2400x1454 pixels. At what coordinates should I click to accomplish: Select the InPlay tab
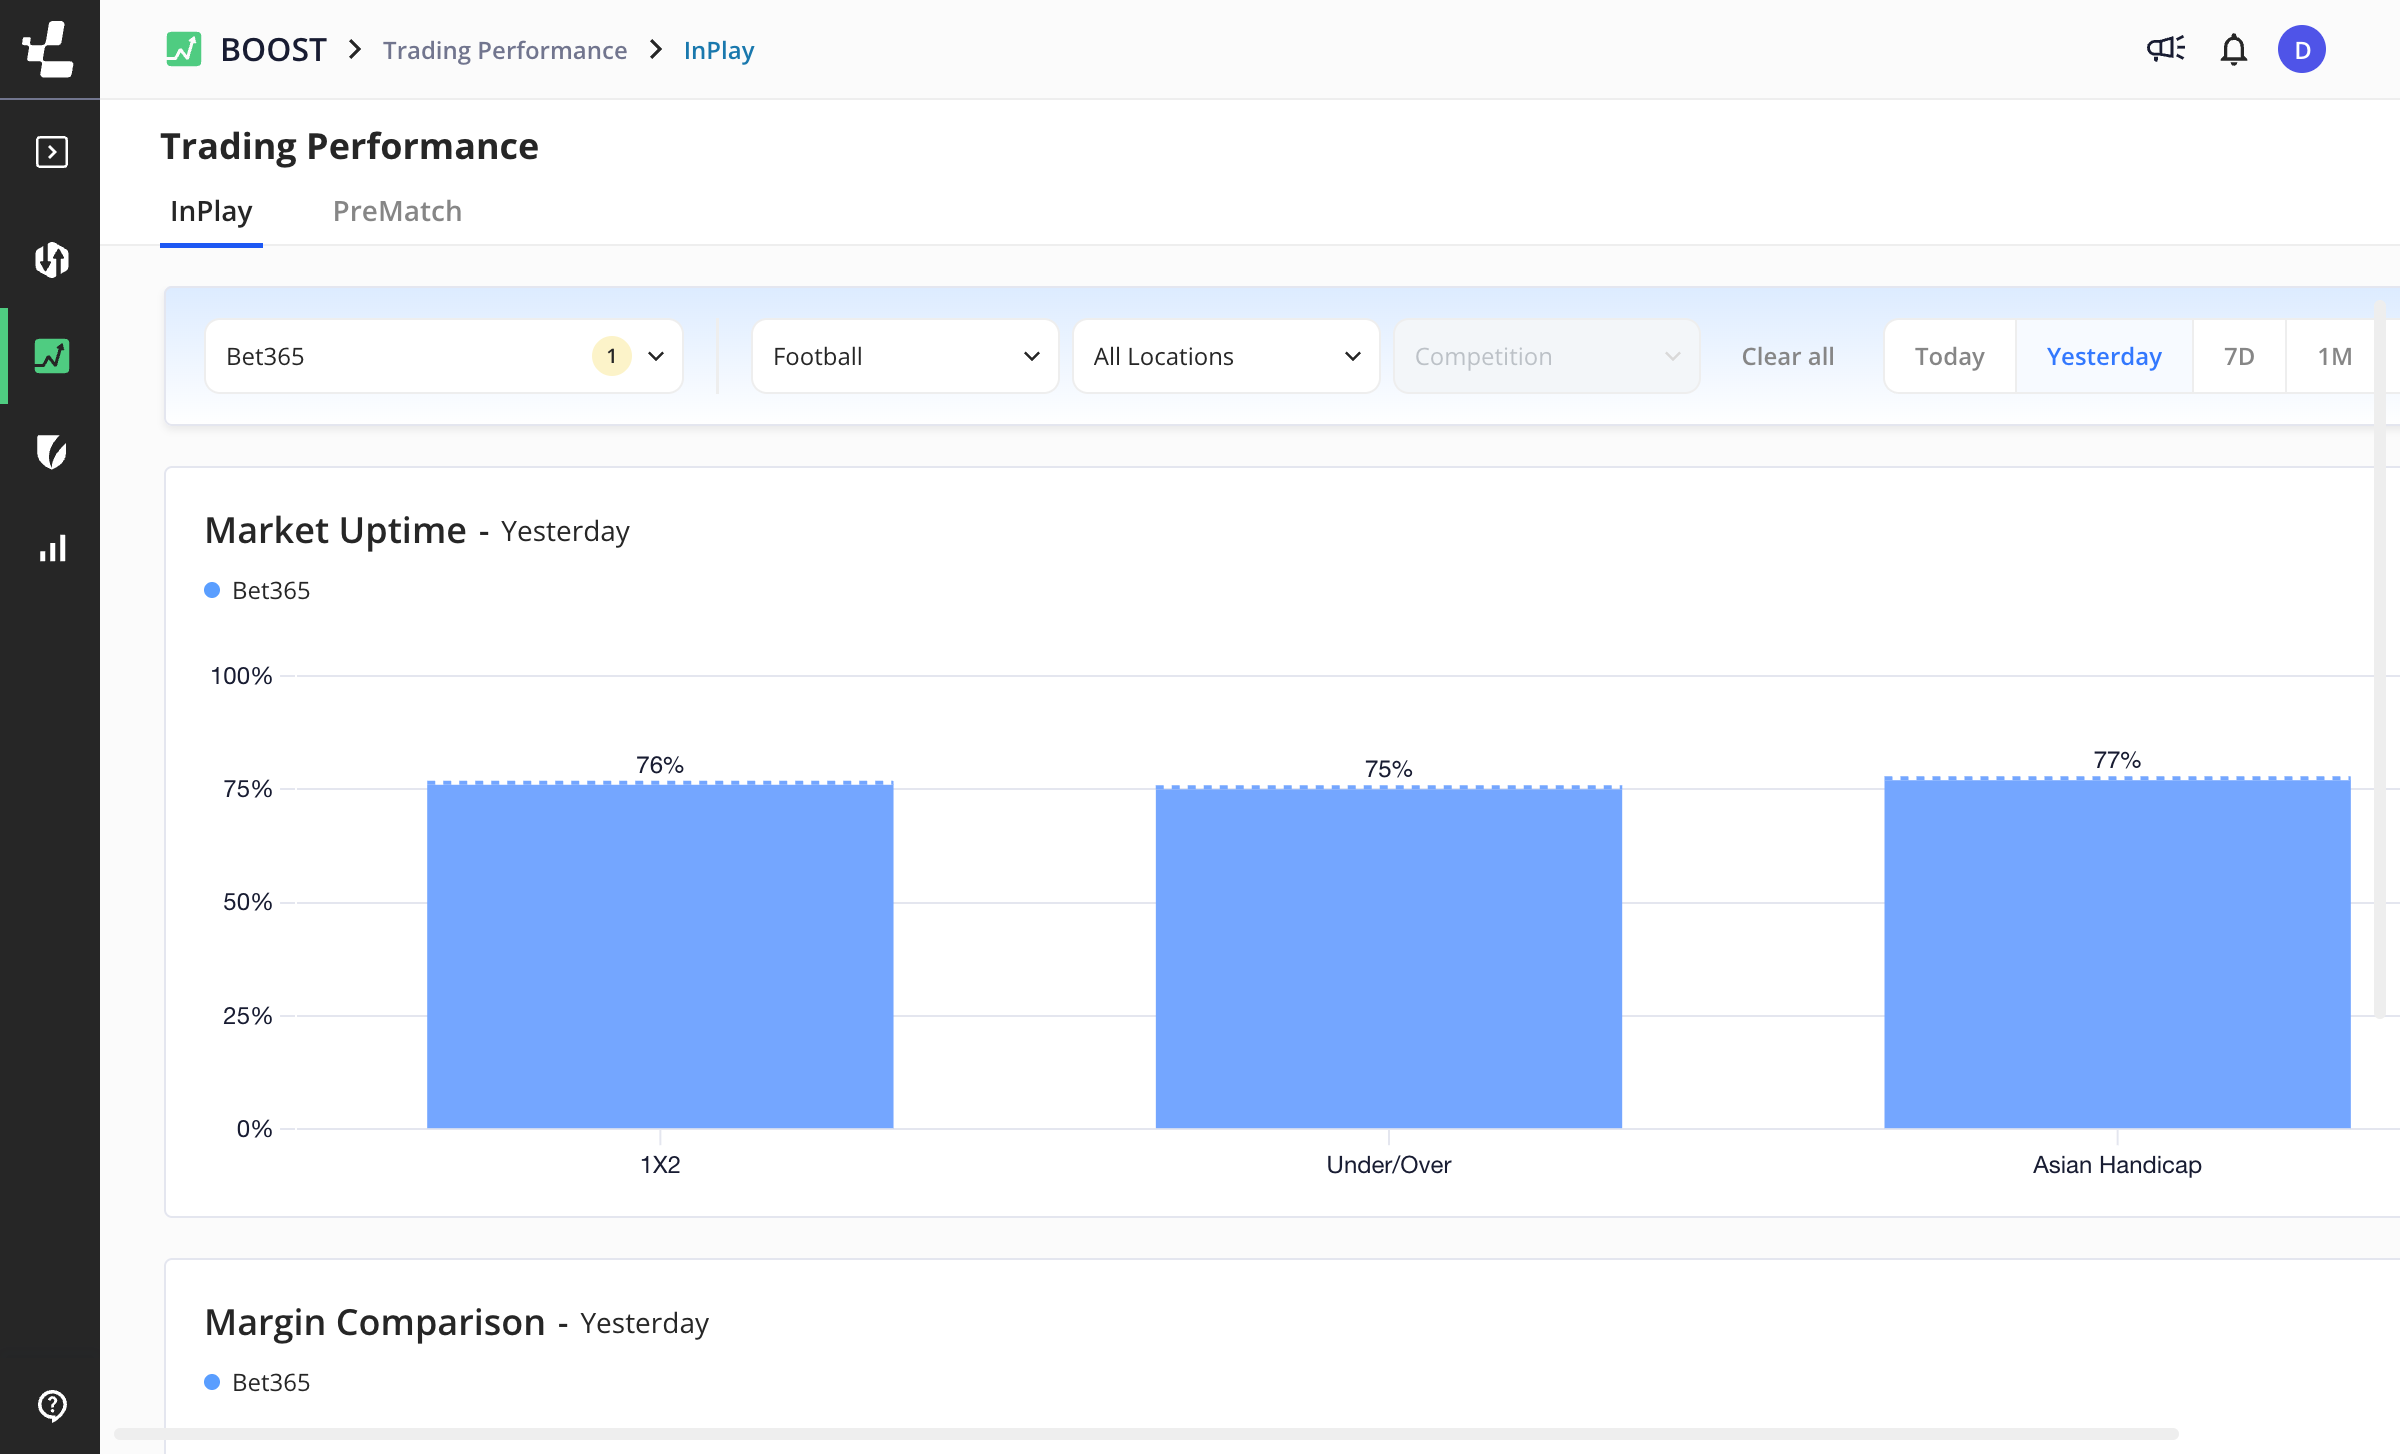point(211,211)
